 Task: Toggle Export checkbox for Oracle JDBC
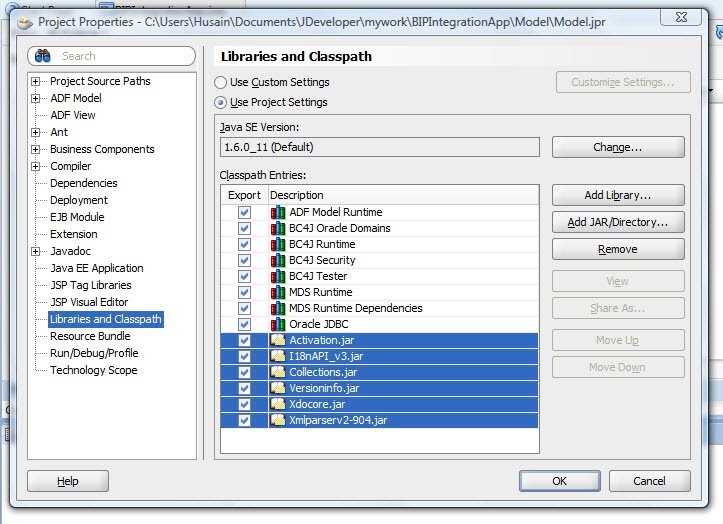coord(244,324)
